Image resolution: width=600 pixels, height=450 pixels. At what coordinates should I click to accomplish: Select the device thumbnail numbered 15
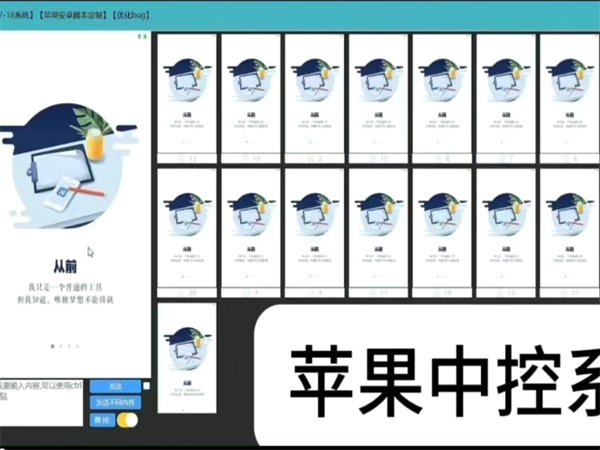point(378,99)
